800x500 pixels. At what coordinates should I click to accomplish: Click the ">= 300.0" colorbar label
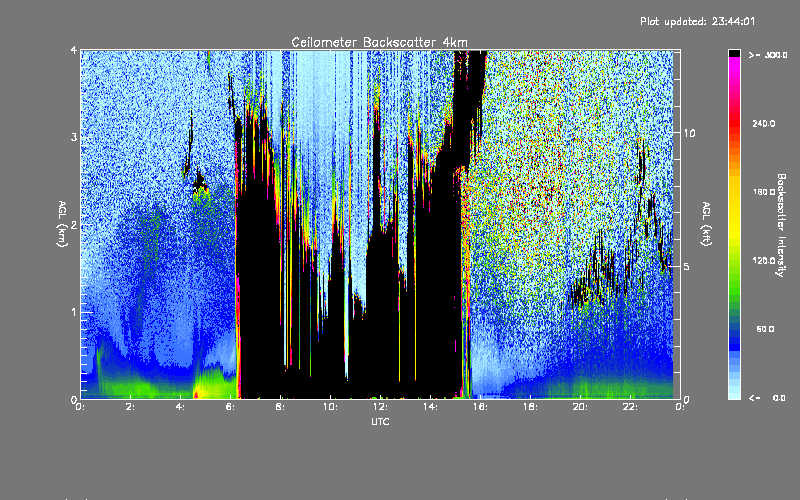coord(768,55)
